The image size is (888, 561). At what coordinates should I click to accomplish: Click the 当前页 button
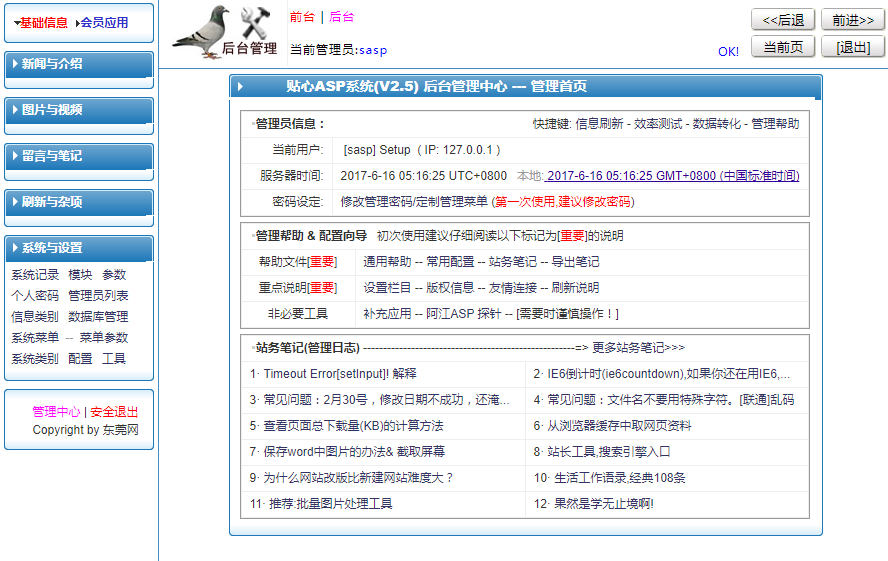coord(783,47)
